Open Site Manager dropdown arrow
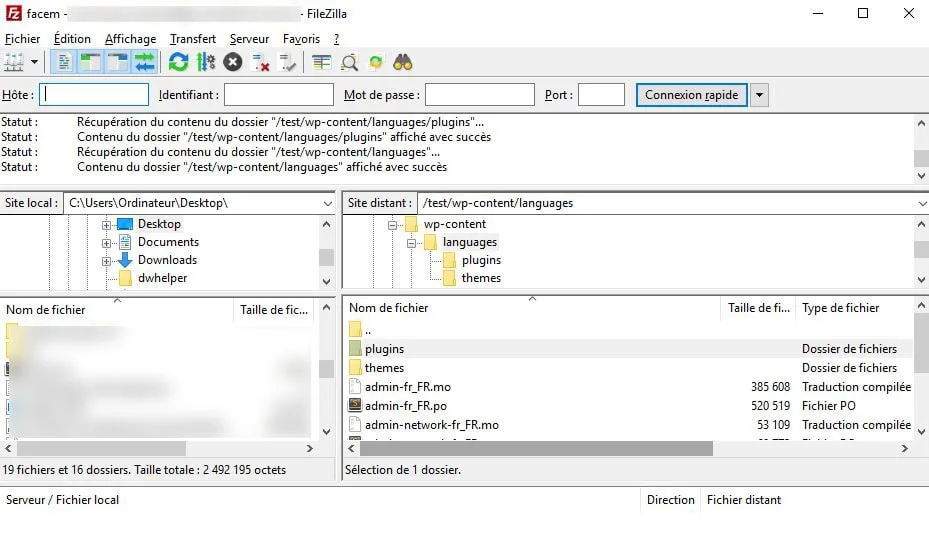929x533 pixels. click(x=34, y=62)
